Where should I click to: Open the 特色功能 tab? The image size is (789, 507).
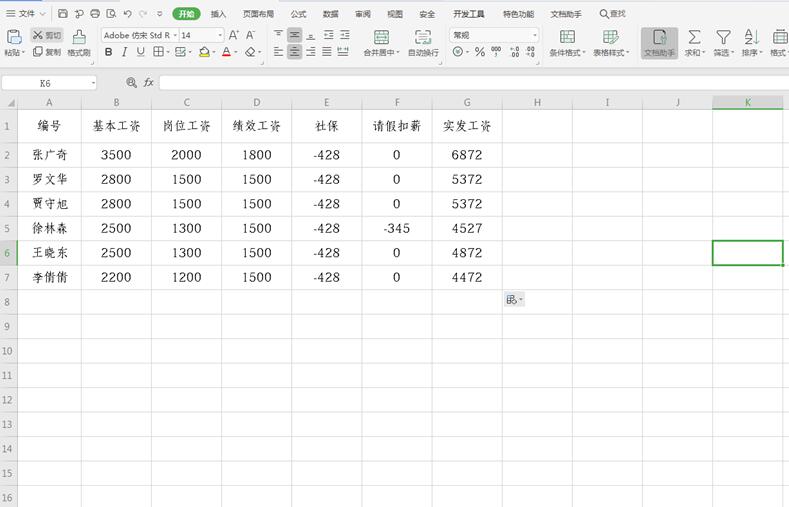518,14
